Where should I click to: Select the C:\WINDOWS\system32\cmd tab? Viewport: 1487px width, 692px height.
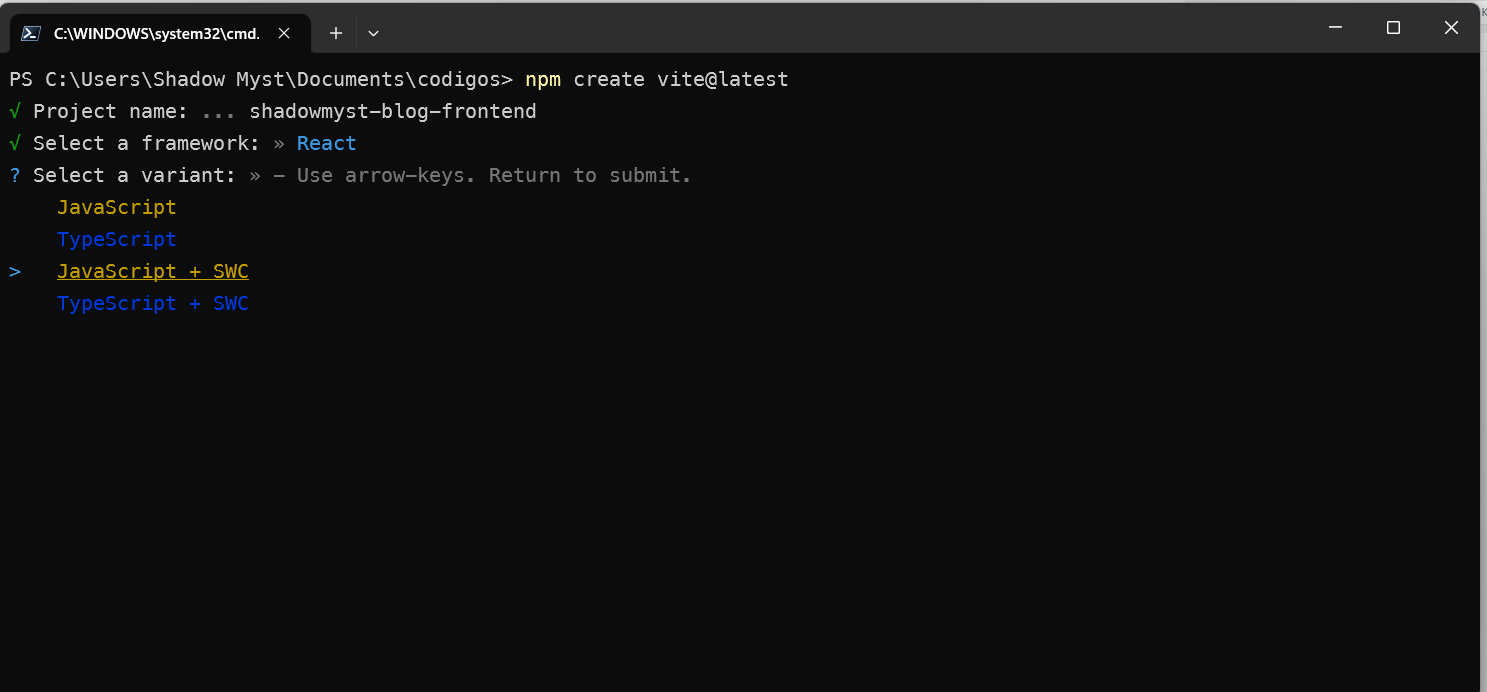[x=156, y=33]
